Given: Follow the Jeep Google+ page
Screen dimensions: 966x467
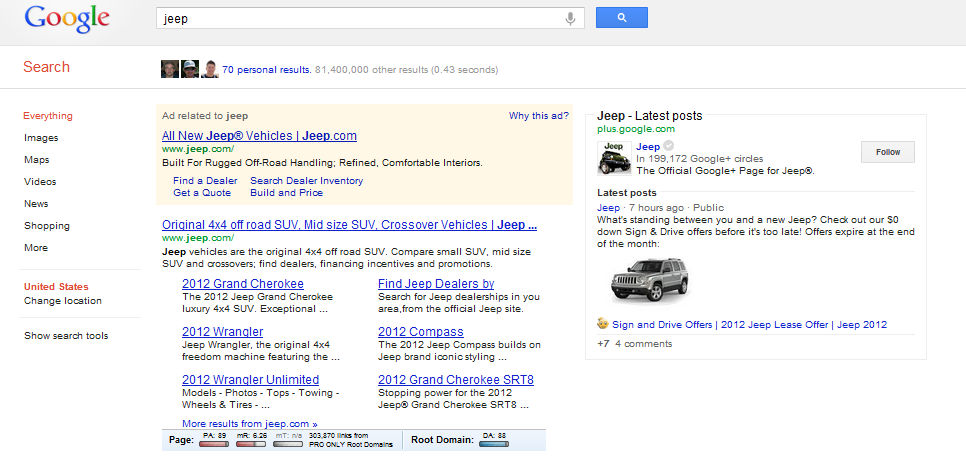Looking at the screenshot, I should [x=887, y=152].
